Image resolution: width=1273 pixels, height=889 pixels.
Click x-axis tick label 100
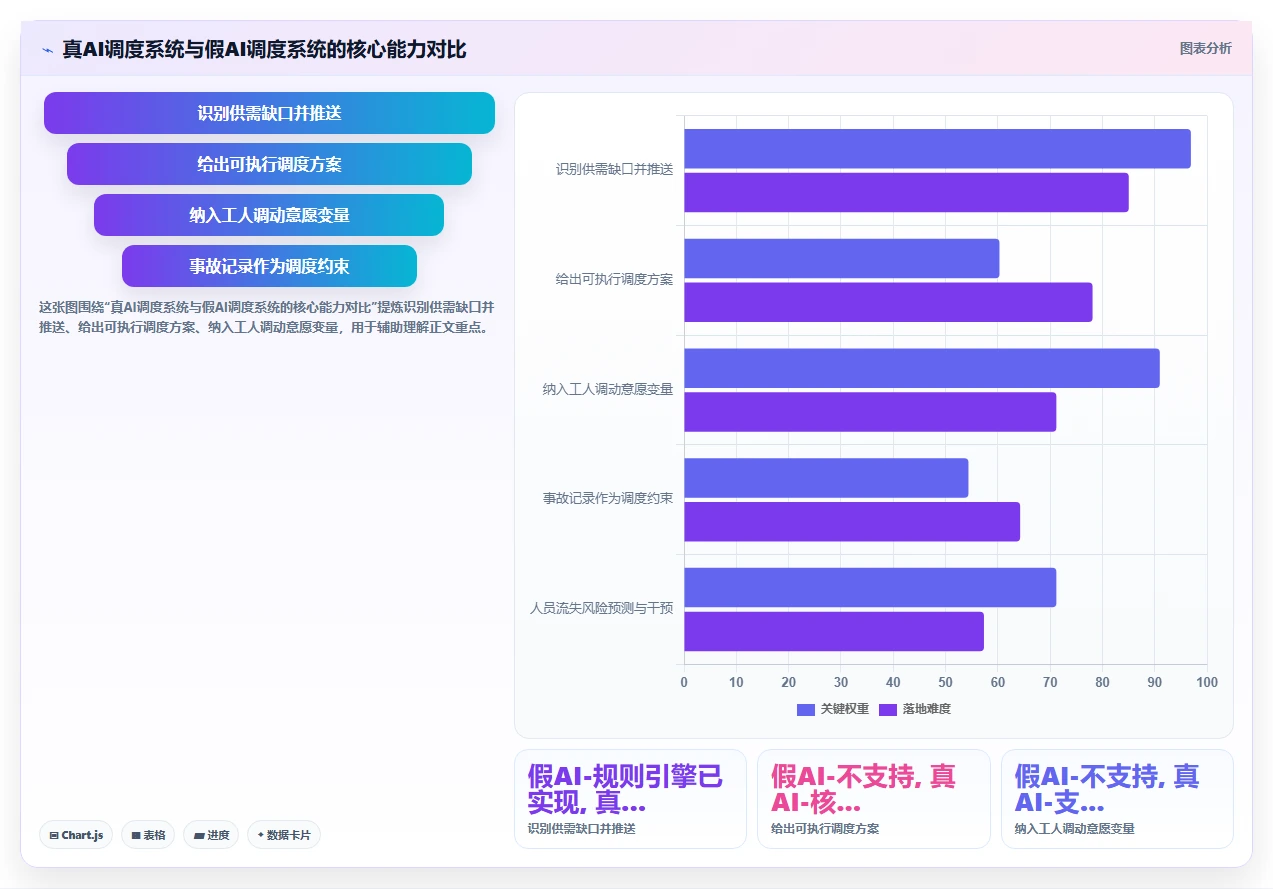pos(1207,682)
